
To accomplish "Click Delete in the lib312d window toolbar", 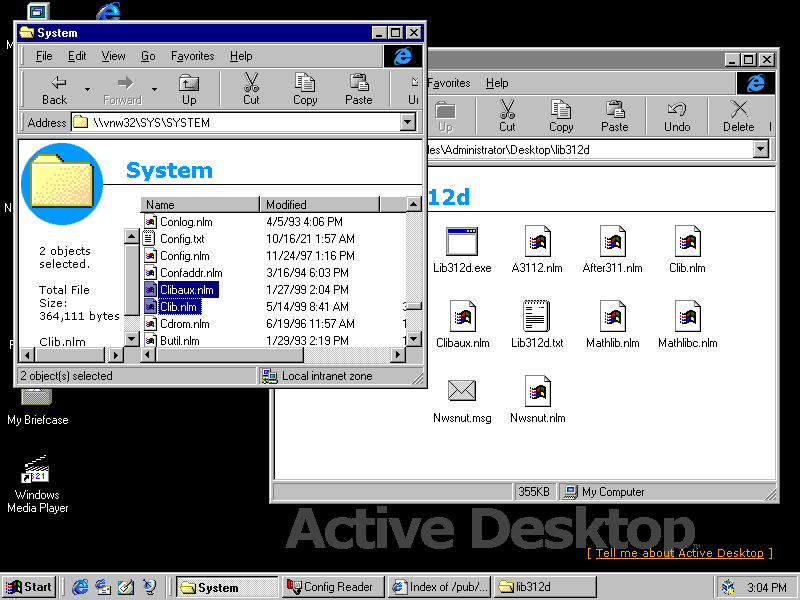I will coord(739,117).
